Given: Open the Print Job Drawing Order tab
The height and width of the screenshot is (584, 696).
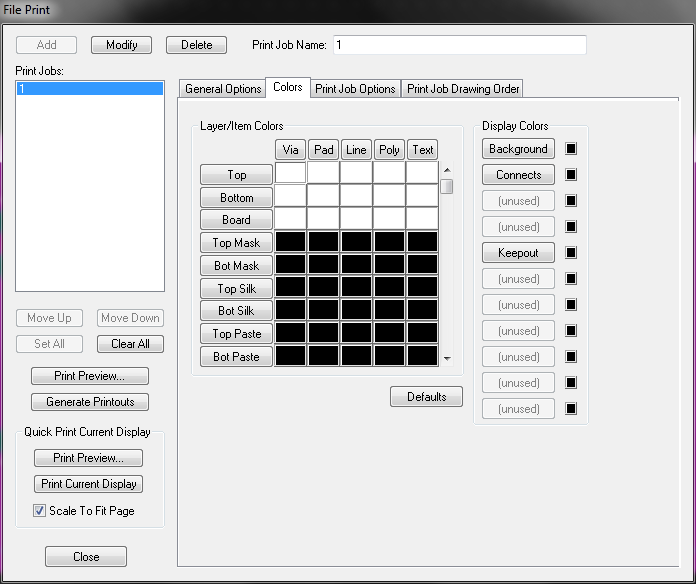Looking at the screenshot, I should point(463,89).
